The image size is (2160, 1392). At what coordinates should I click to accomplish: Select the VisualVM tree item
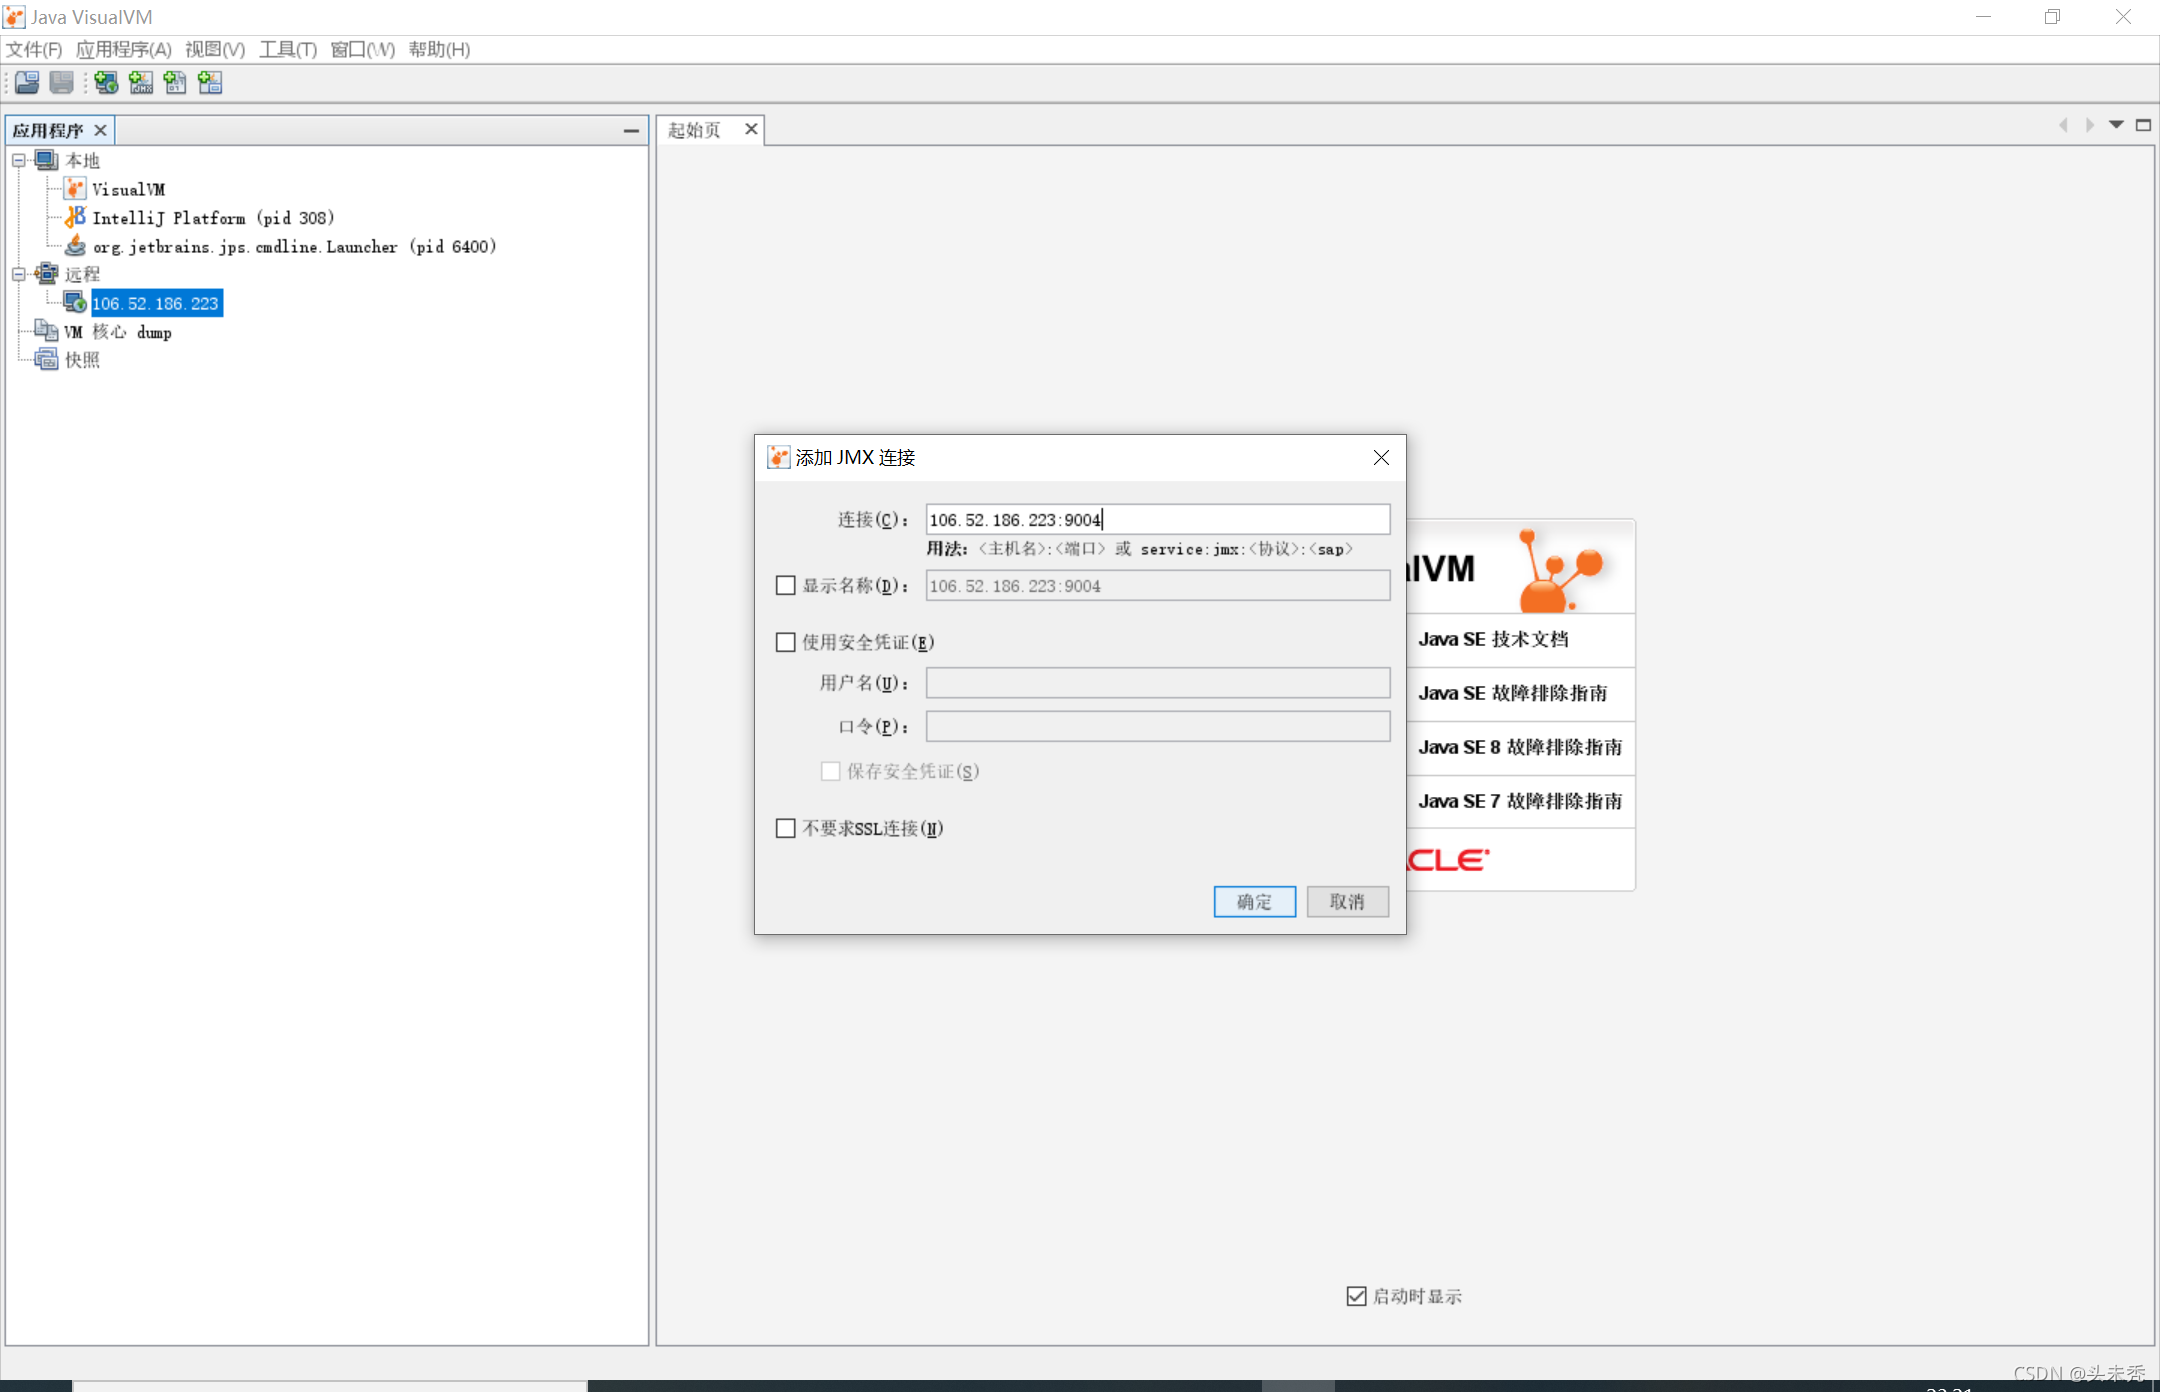pos(129,189)
